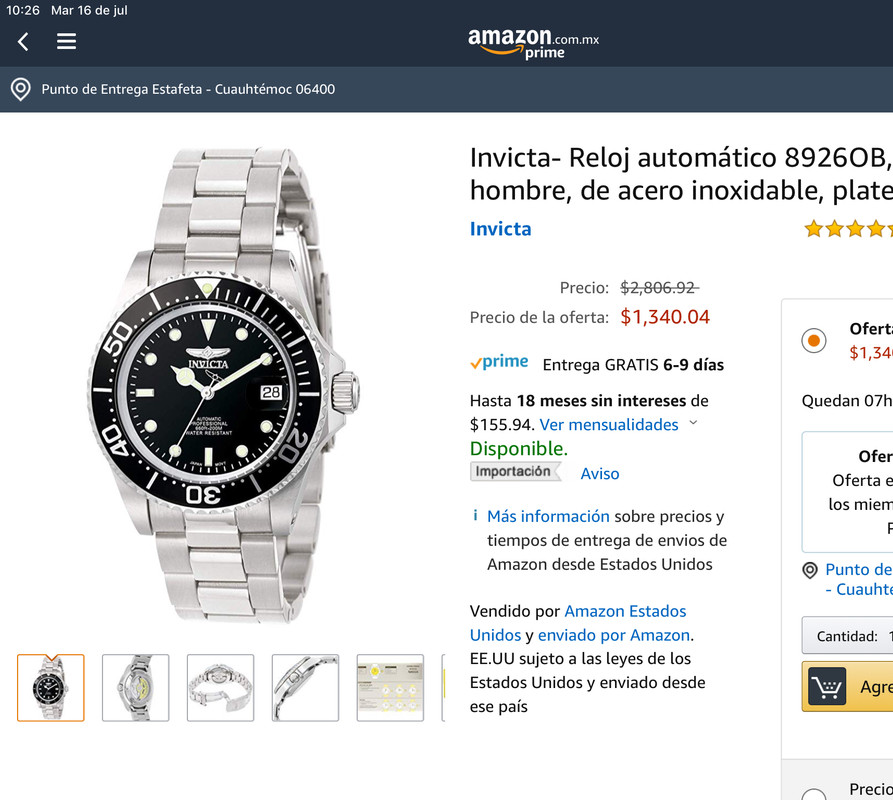Click the info icon beside Más información
This screenshot has width=893, height=800.
click(x=475, y=515)
